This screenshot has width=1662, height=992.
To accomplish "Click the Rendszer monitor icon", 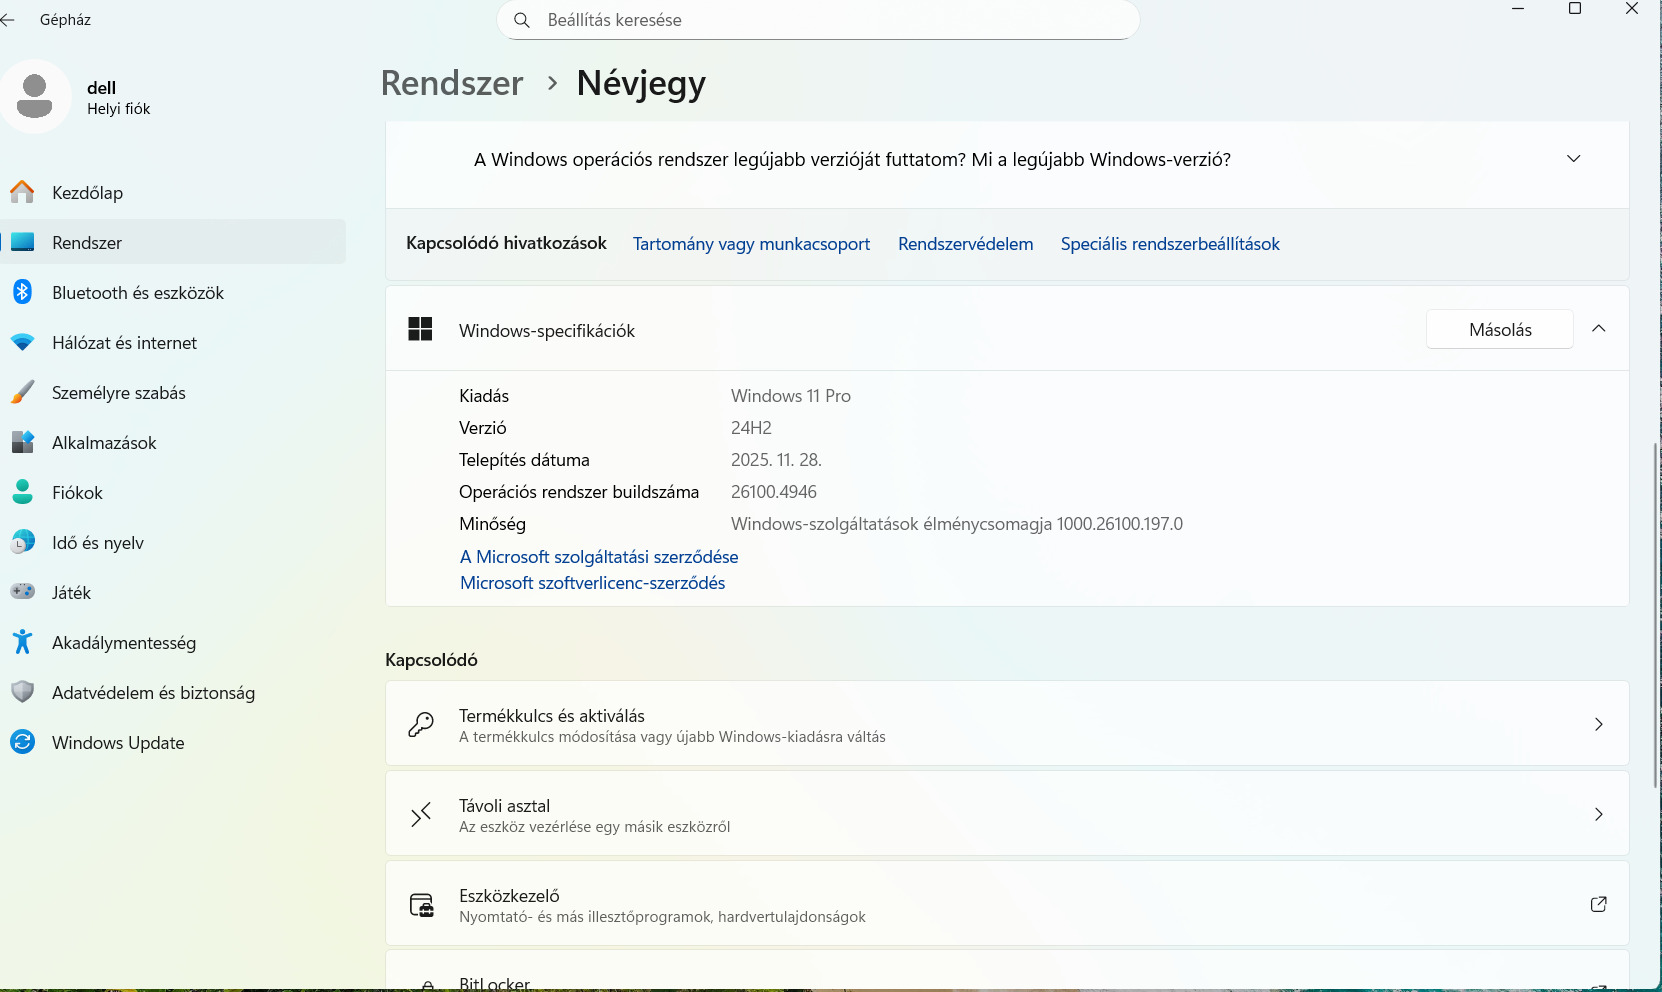I will pos(22,242).
